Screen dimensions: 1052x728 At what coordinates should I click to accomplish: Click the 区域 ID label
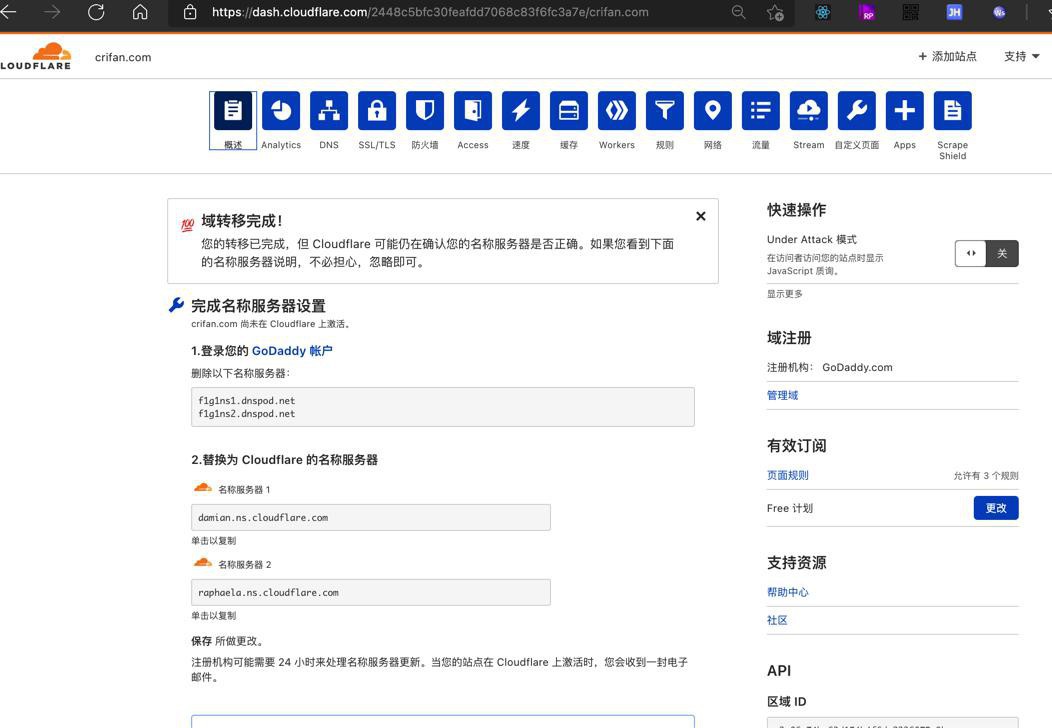coord(786,702)
